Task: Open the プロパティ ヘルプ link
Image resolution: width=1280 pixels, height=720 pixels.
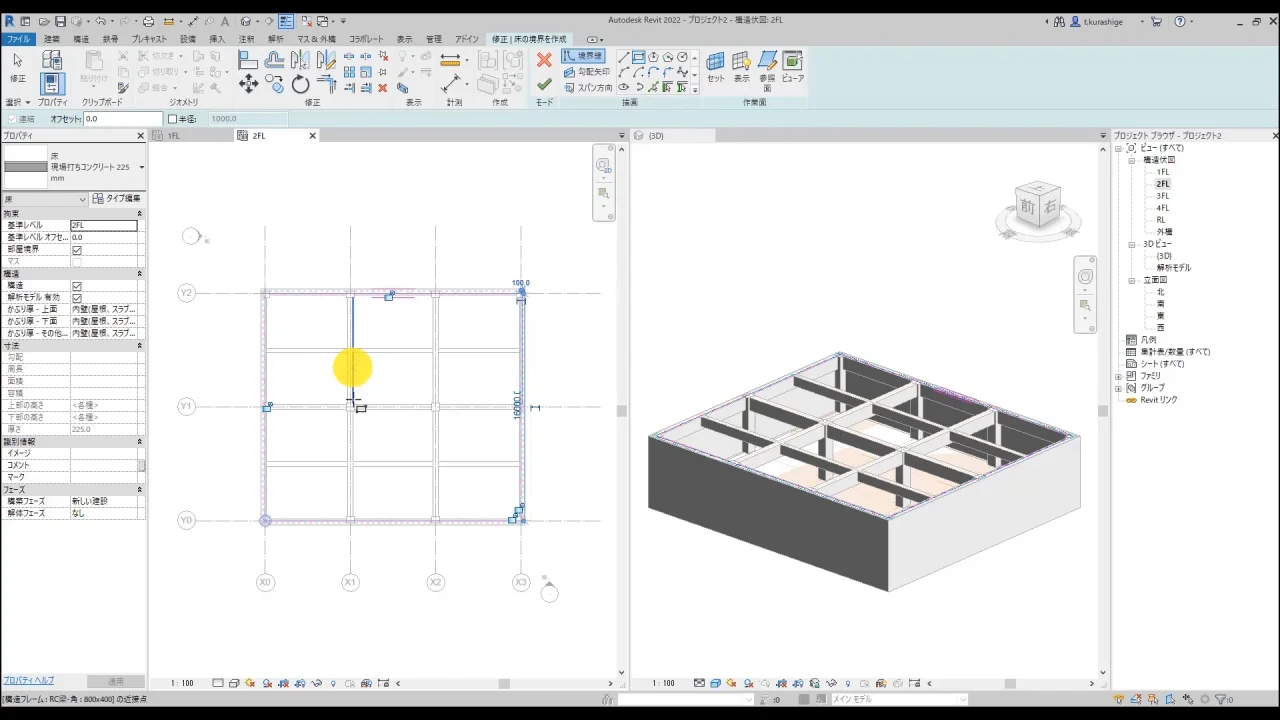Action: tap(28, 680)
